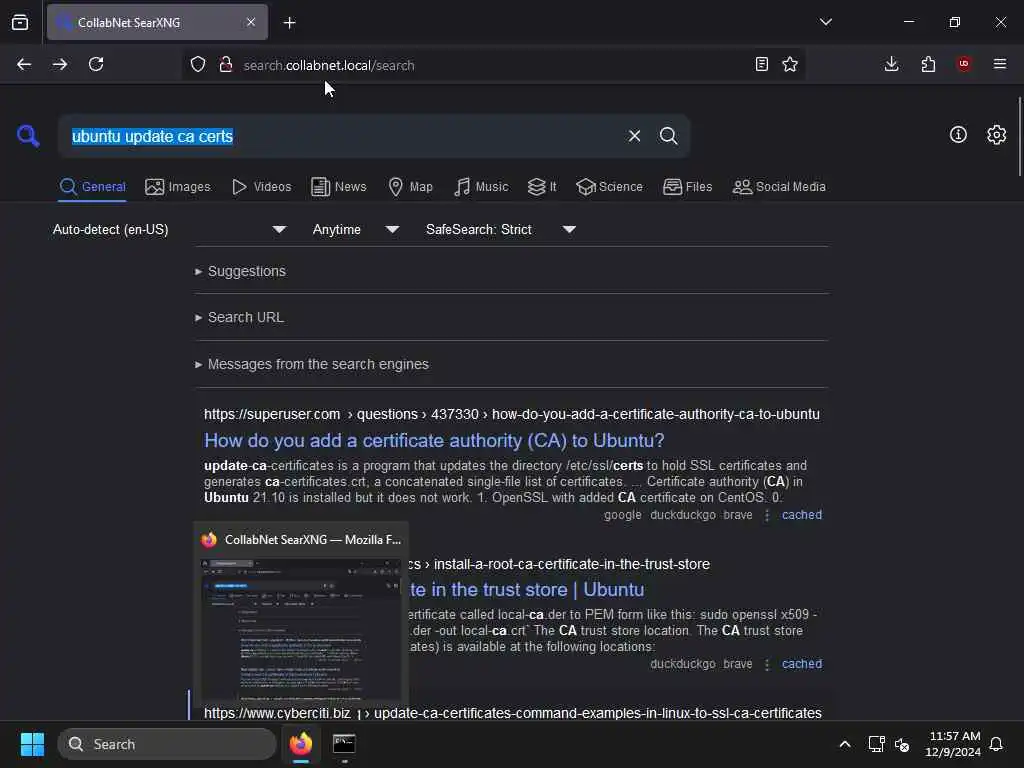Click the Firefox back arrow
The height and width of the screenshot is (768, 1024).
pyautogui.click(x=24, y=64)
